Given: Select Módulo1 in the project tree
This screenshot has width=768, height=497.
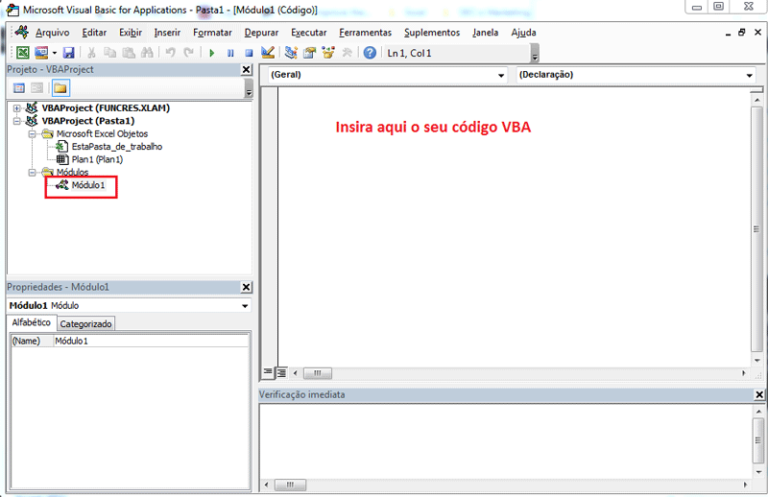Looking at the screenshot, I should [87, 186].
